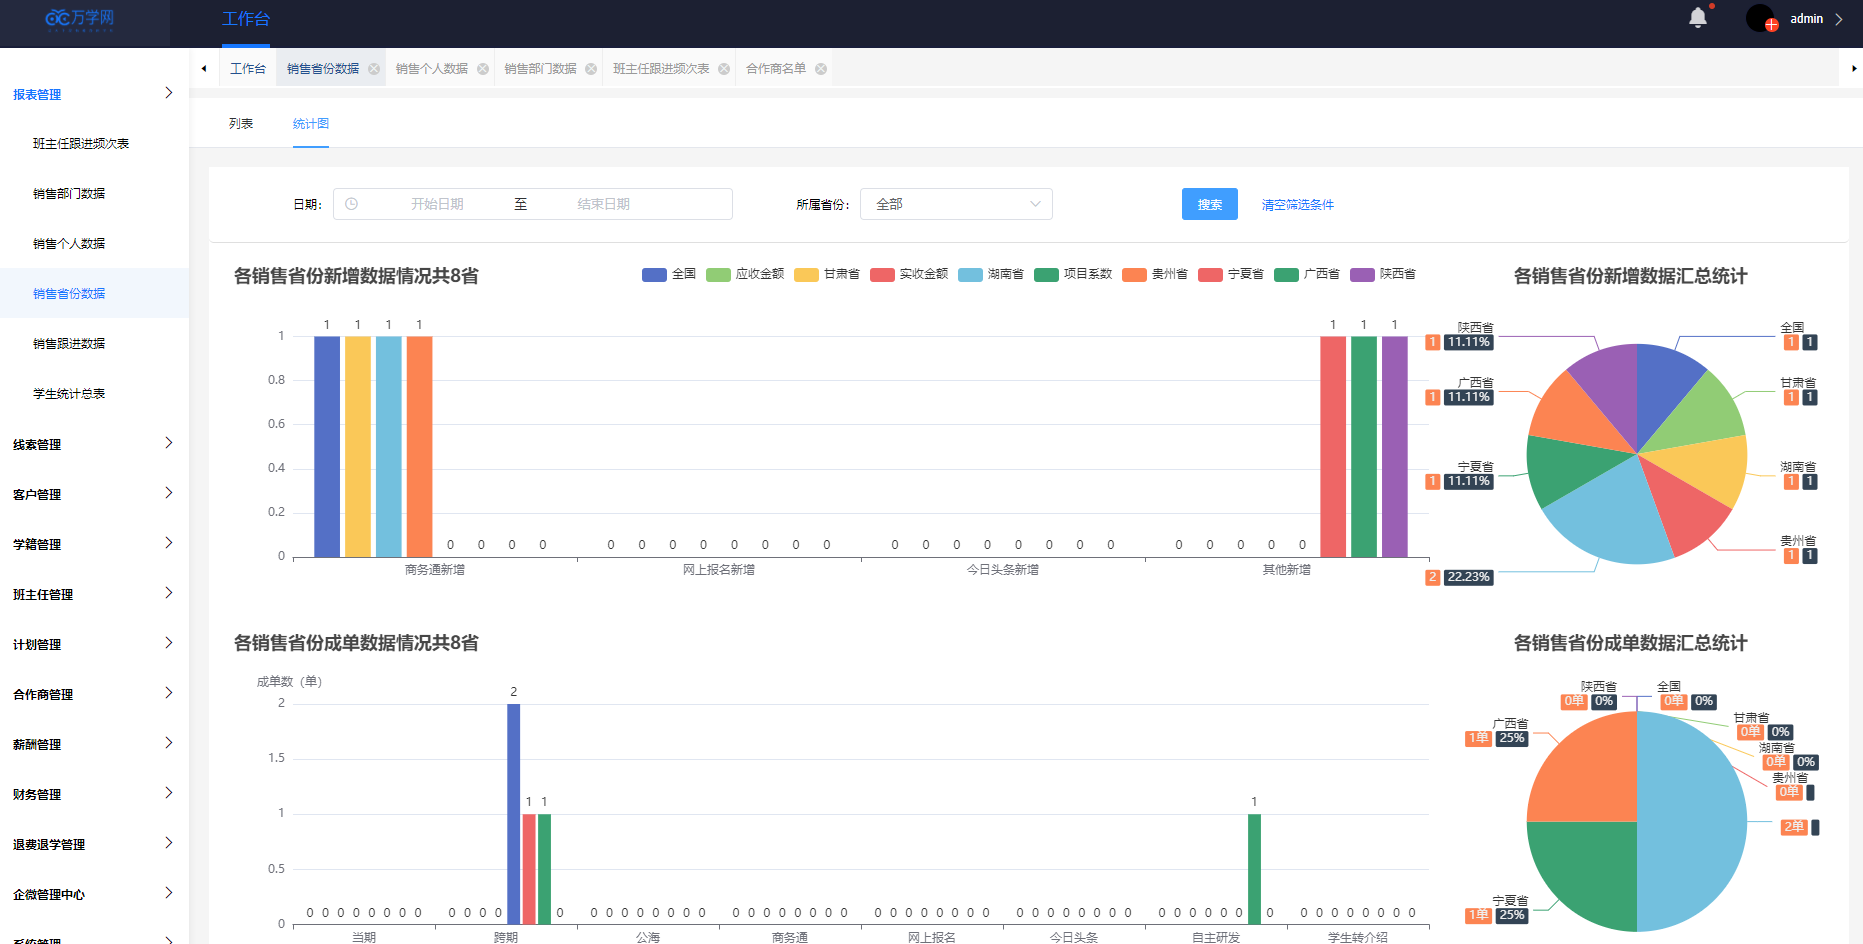Toggle 甘肃省 legend series
The height and width of the screenshot is (944, 1863).
(x=827, y=274)
